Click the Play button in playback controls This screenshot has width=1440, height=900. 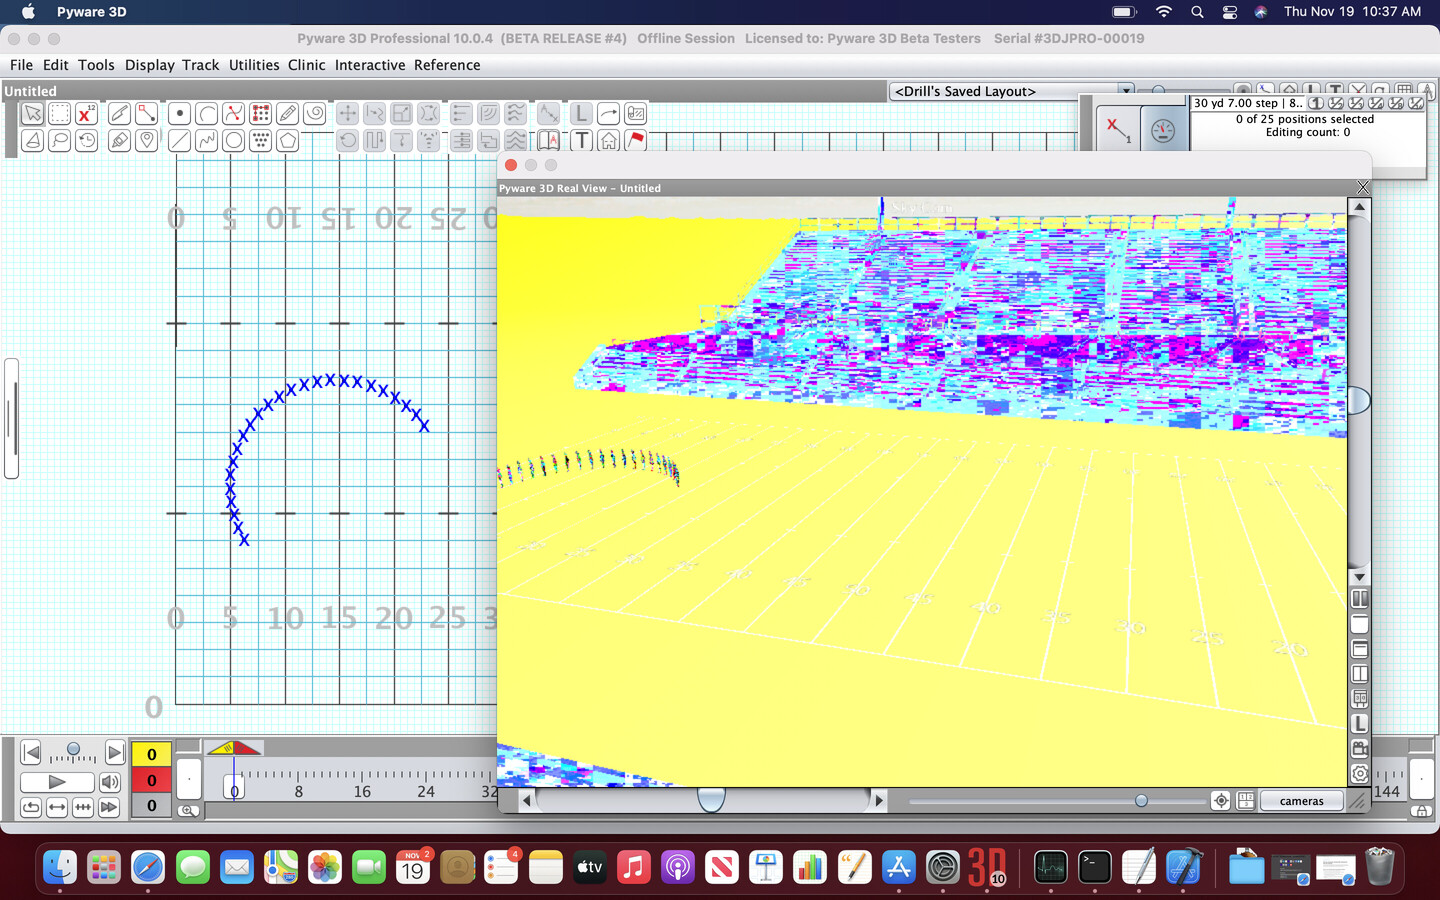tap(57, 782)
